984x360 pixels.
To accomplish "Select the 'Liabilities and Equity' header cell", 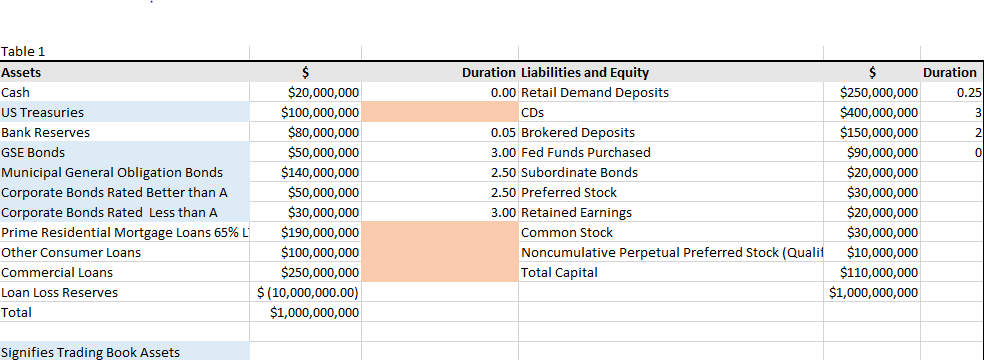I will click(x=670, y=72).
